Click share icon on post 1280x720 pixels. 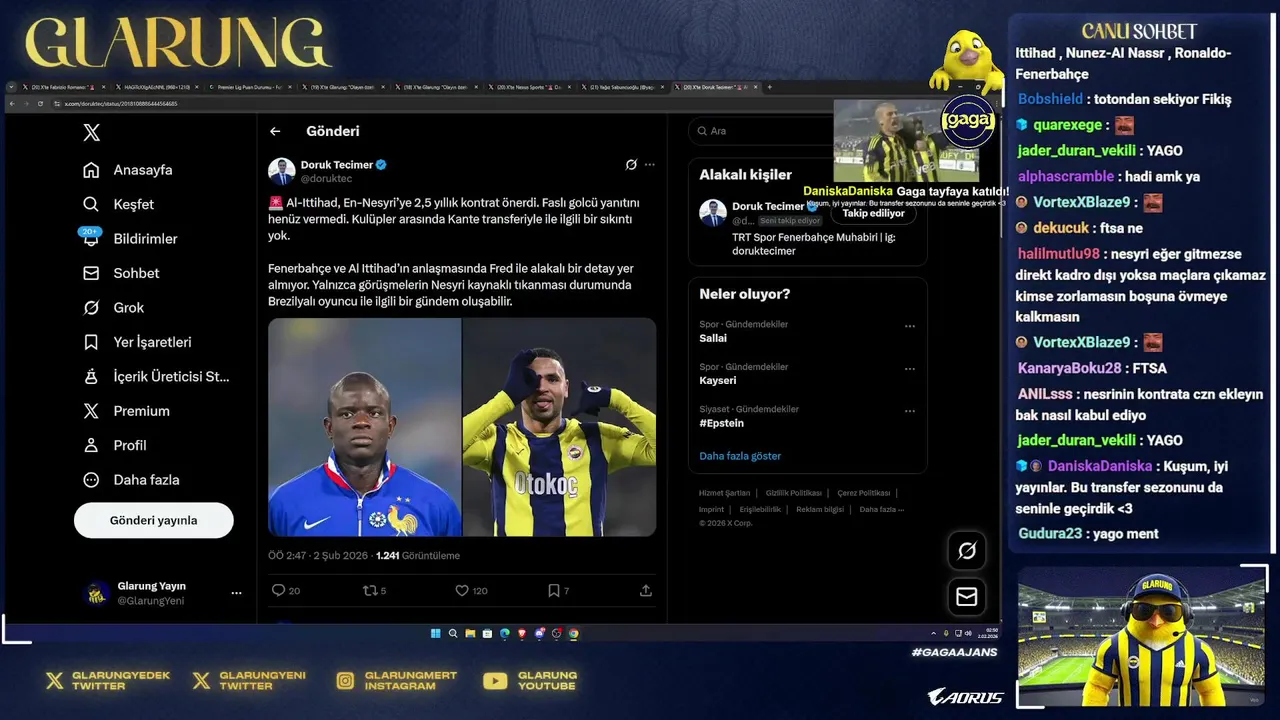(646, 591)
